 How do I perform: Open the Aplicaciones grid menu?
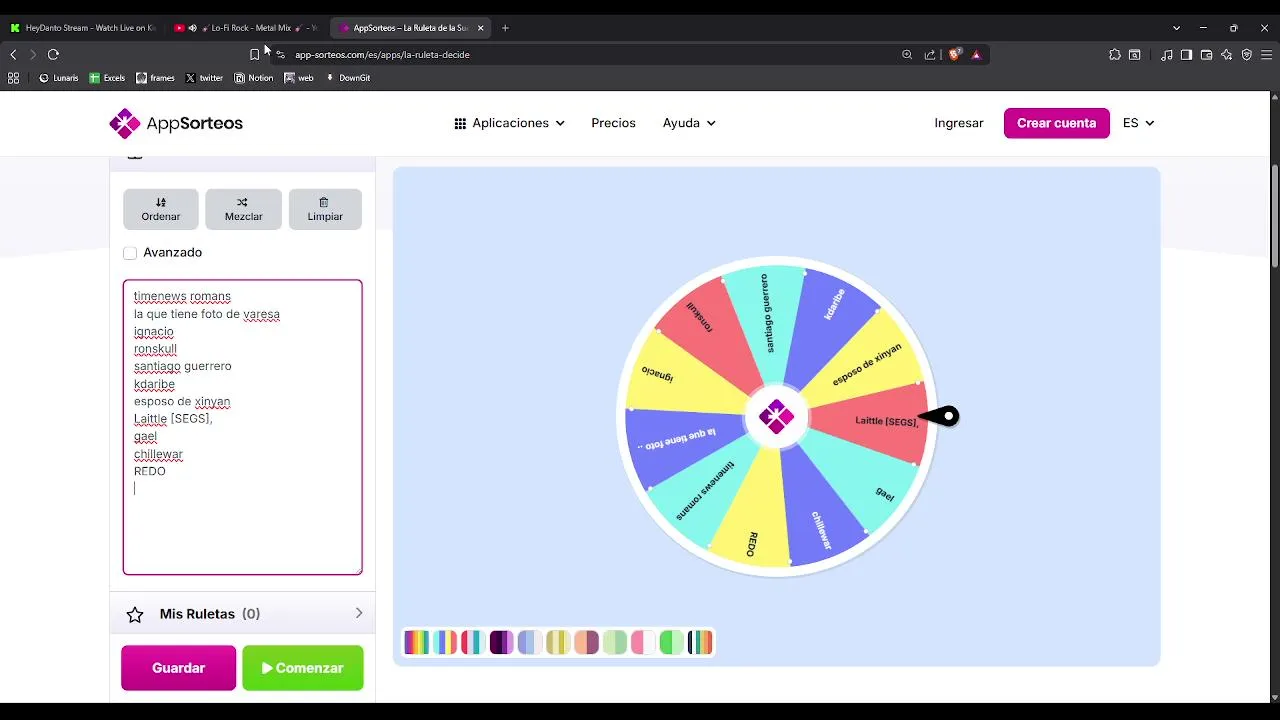tap(509, 123)
